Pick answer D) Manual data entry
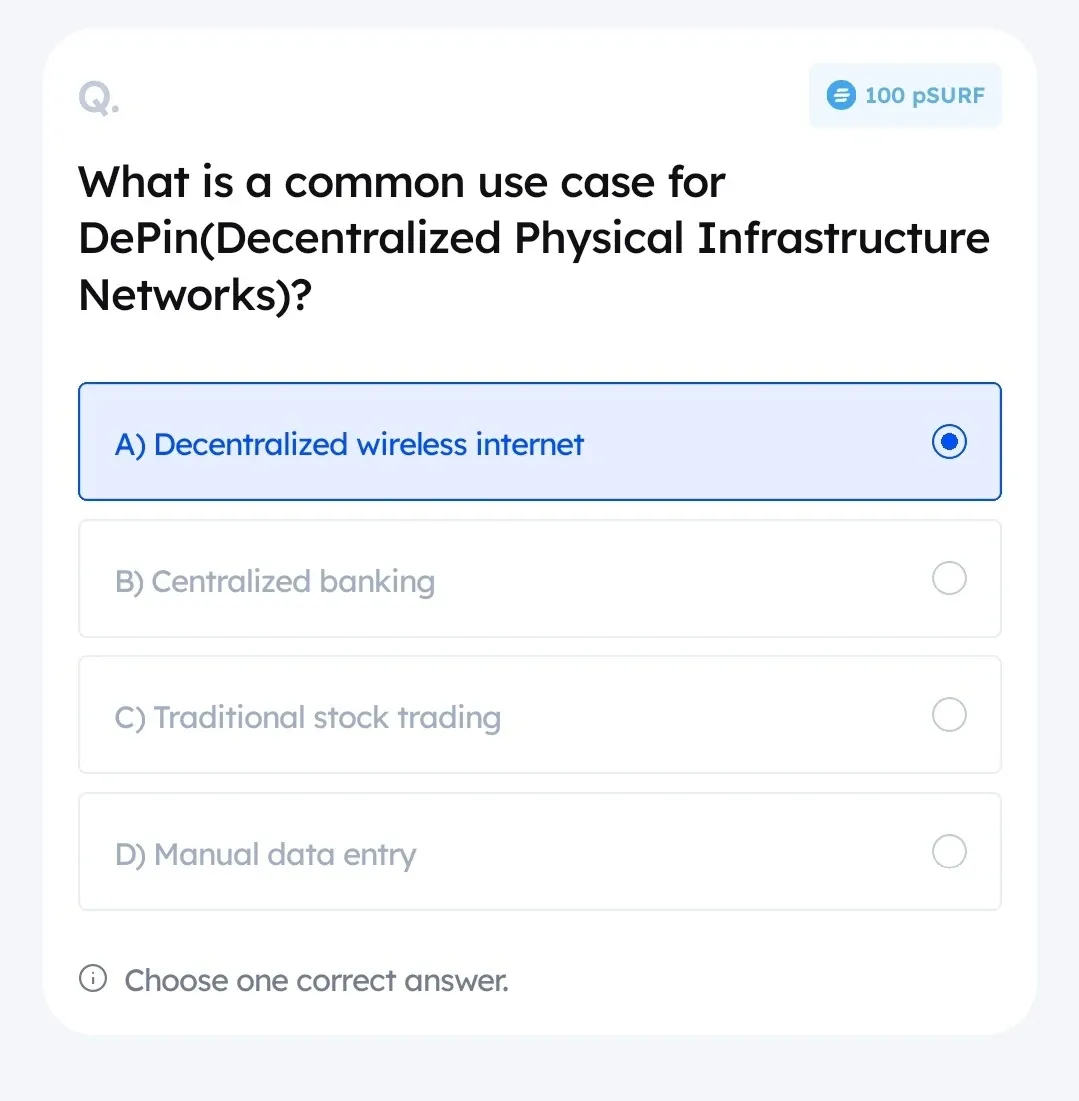Image resolution: width=1079 pixels, height=1101 pixels. [540, 852]
